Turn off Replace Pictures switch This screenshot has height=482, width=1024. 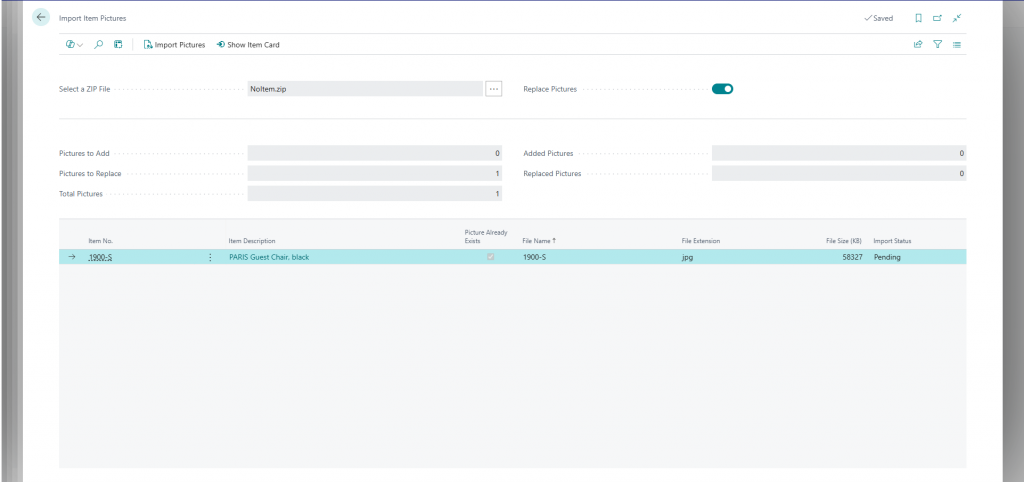click(x=722, y=89)
